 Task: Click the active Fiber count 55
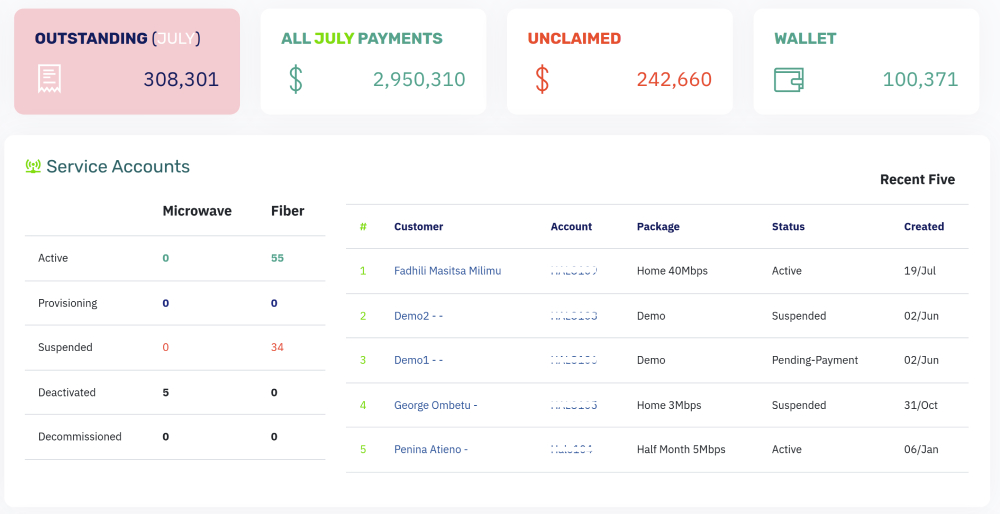click(x=277, y=258)
